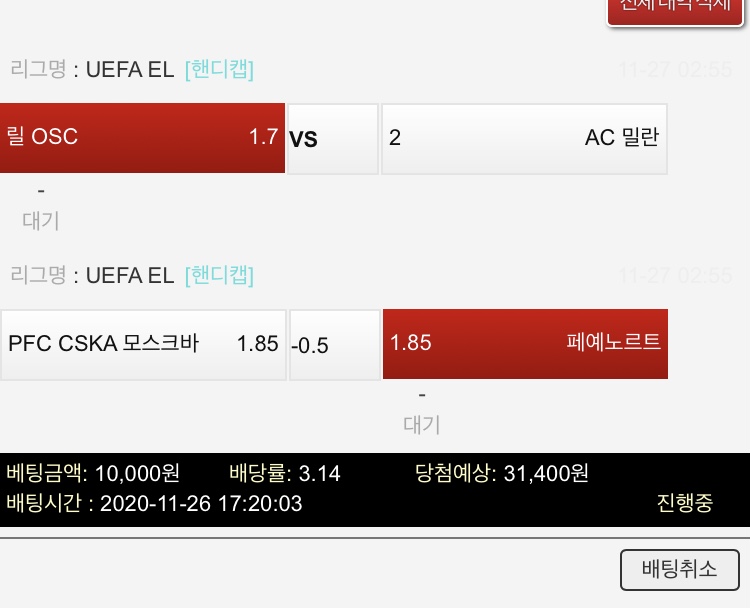
Task: Click the 핸디캡 tag of the CSKA match
Action: click(x=219, y=275)
